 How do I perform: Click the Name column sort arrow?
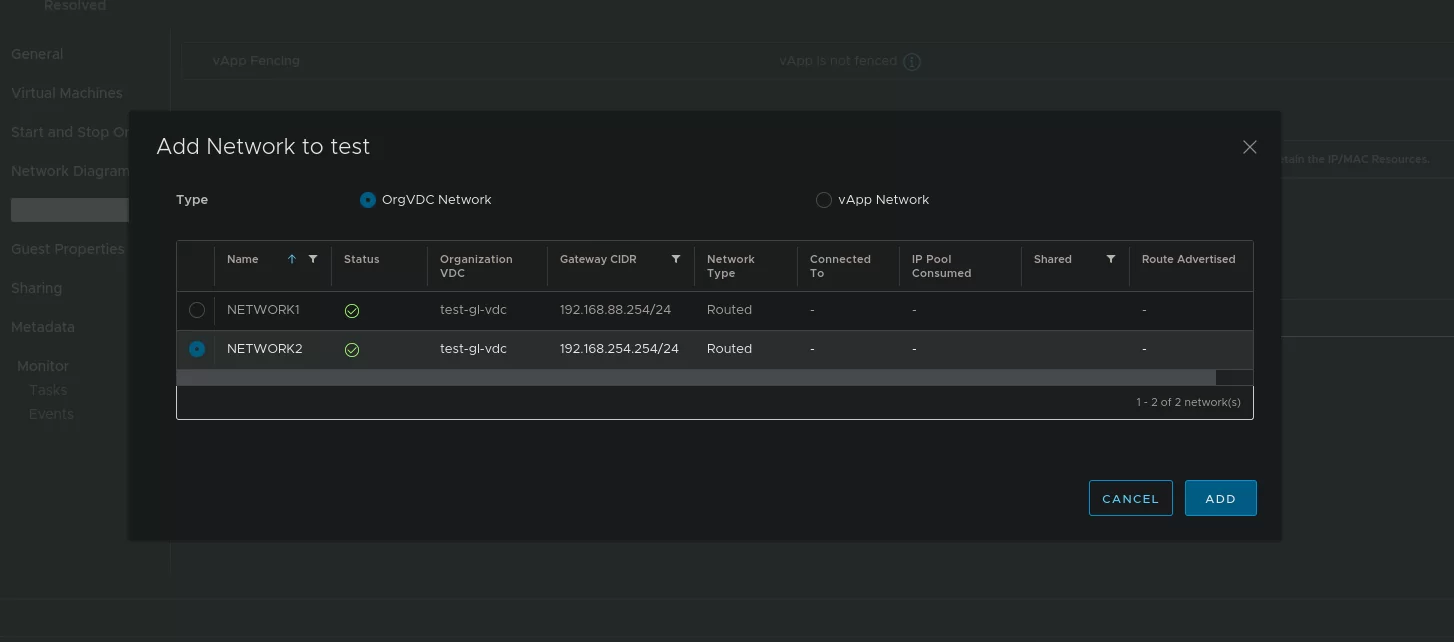tap(292, 259)
